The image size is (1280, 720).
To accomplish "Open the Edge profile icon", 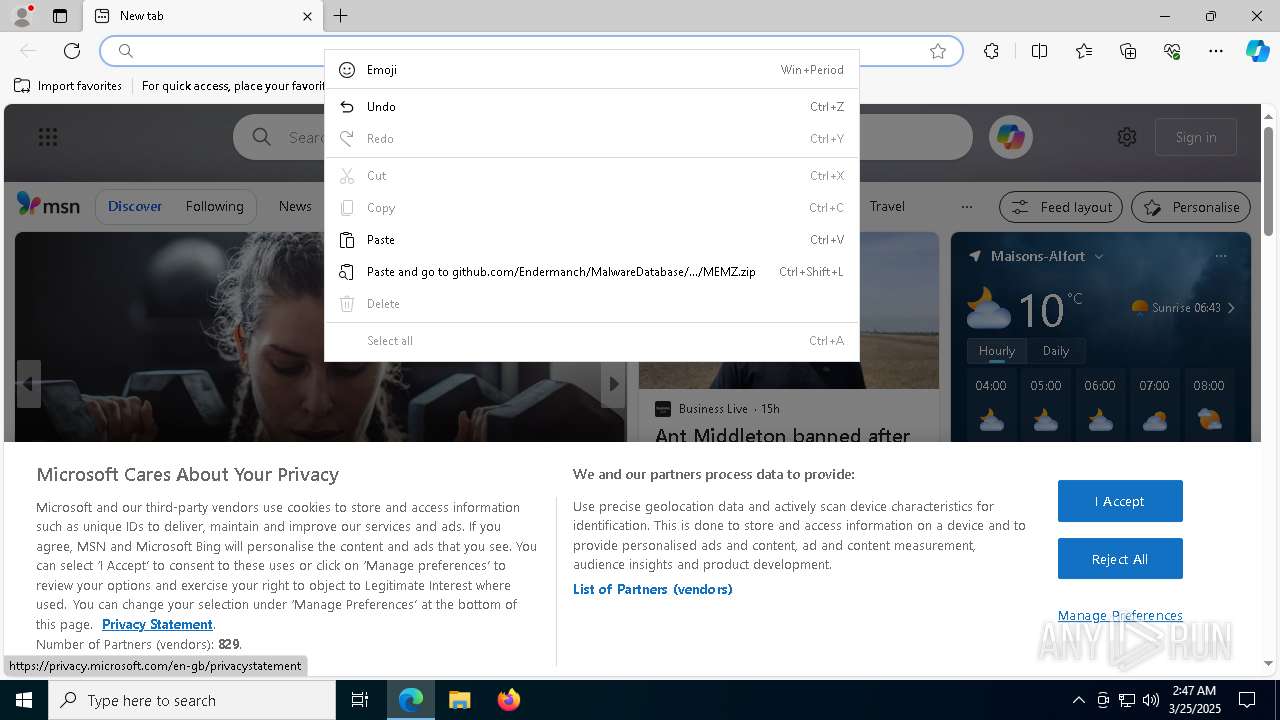I will click(x=21, y=16).
